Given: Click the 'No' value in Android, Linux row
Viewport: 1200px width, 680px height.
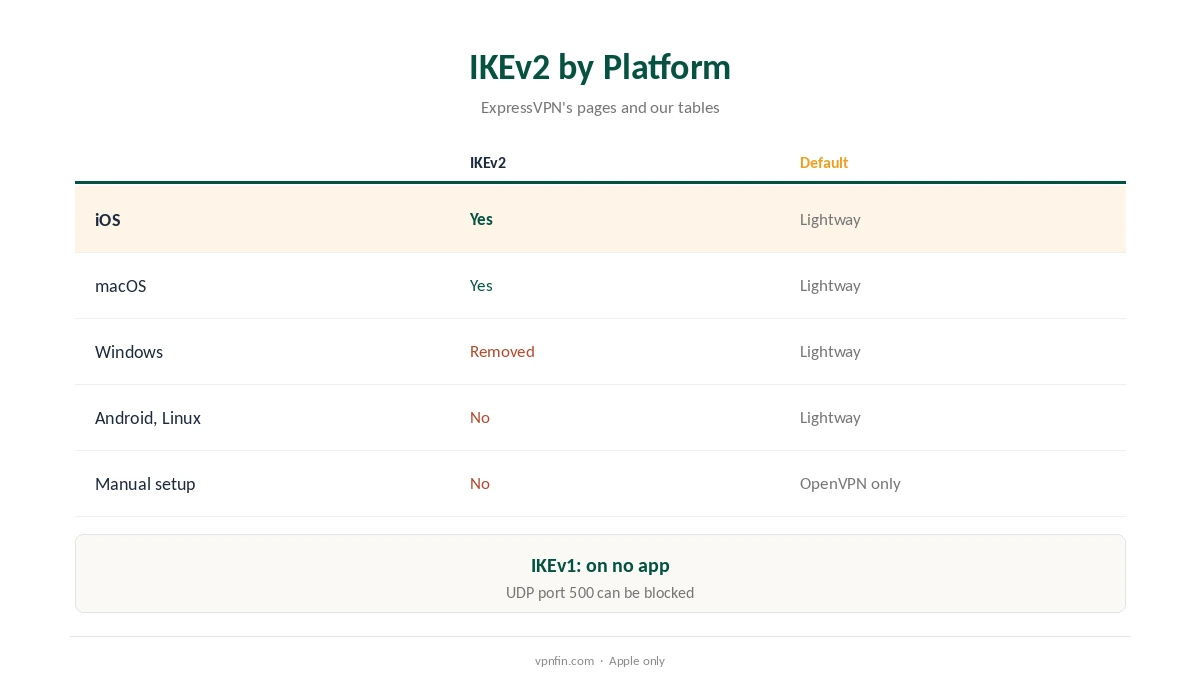Looking at the screenshot, I should coord(480,417).
